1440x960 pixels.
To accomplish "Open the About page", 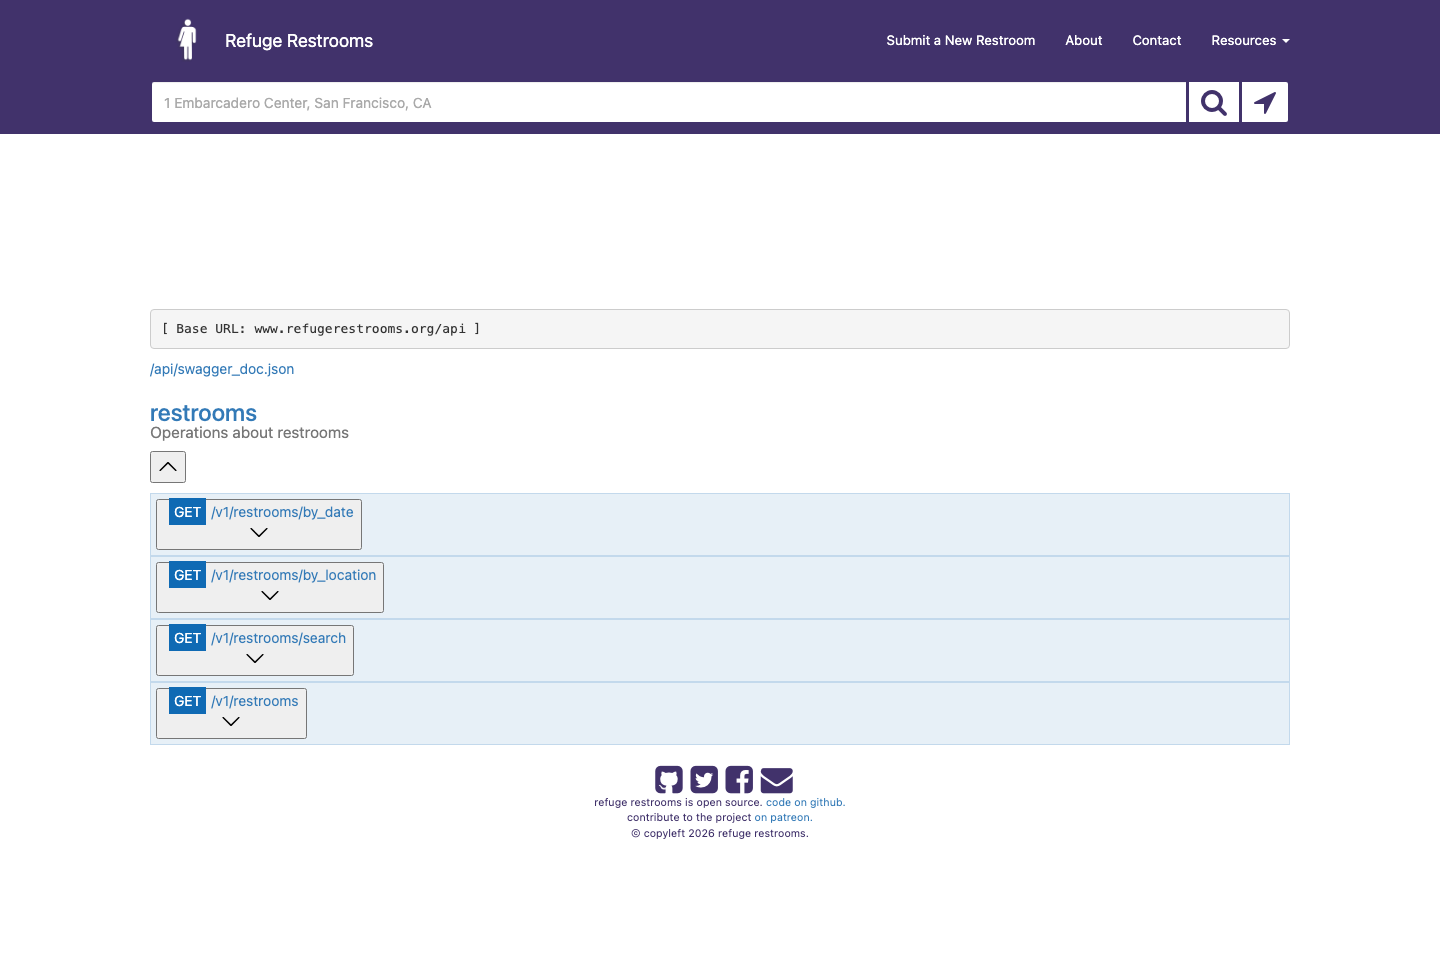I will click(x=1083, y=41).
